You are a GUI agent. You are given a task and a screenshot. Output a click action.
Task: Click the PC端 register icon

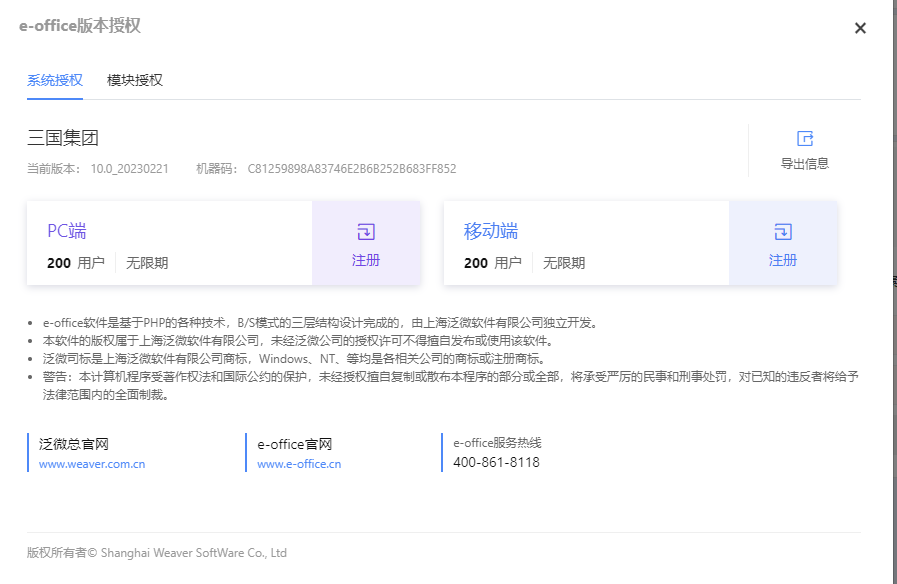[x=366, y=232]
